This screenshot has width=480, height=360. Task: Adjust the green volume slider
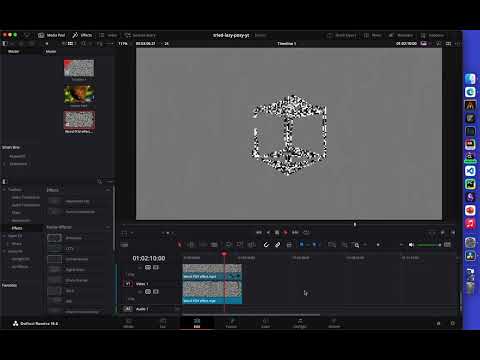(429, 245)
